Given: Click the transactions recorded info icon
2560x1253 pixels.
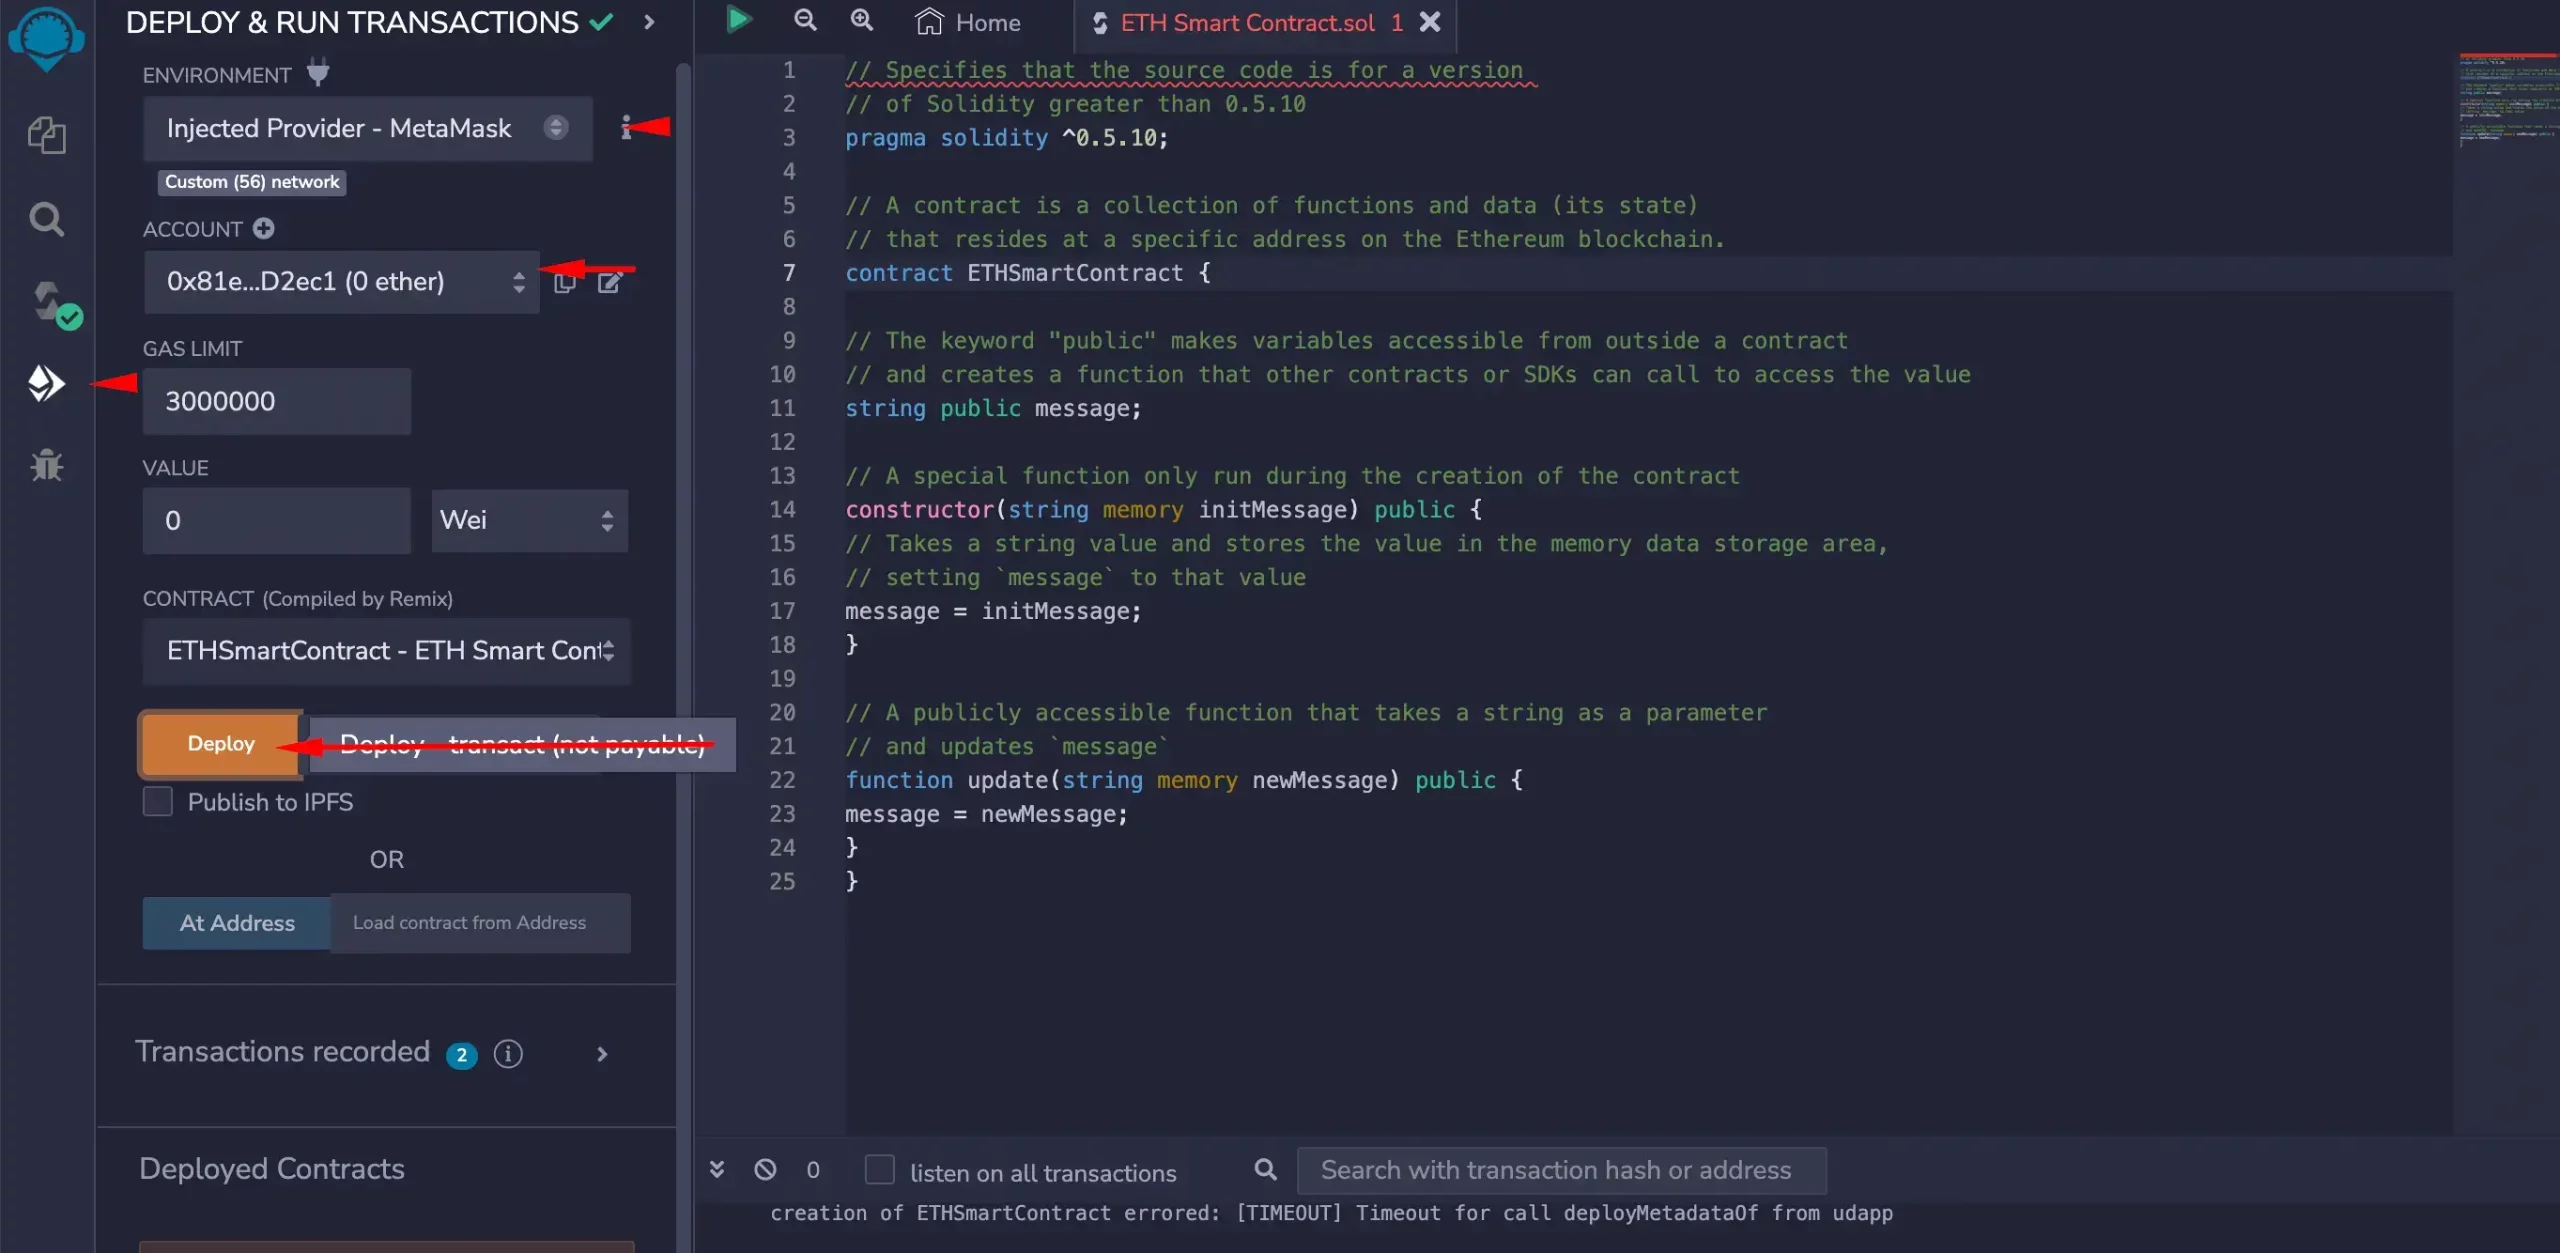Looking at the screenshot, I should (508, 1053).
